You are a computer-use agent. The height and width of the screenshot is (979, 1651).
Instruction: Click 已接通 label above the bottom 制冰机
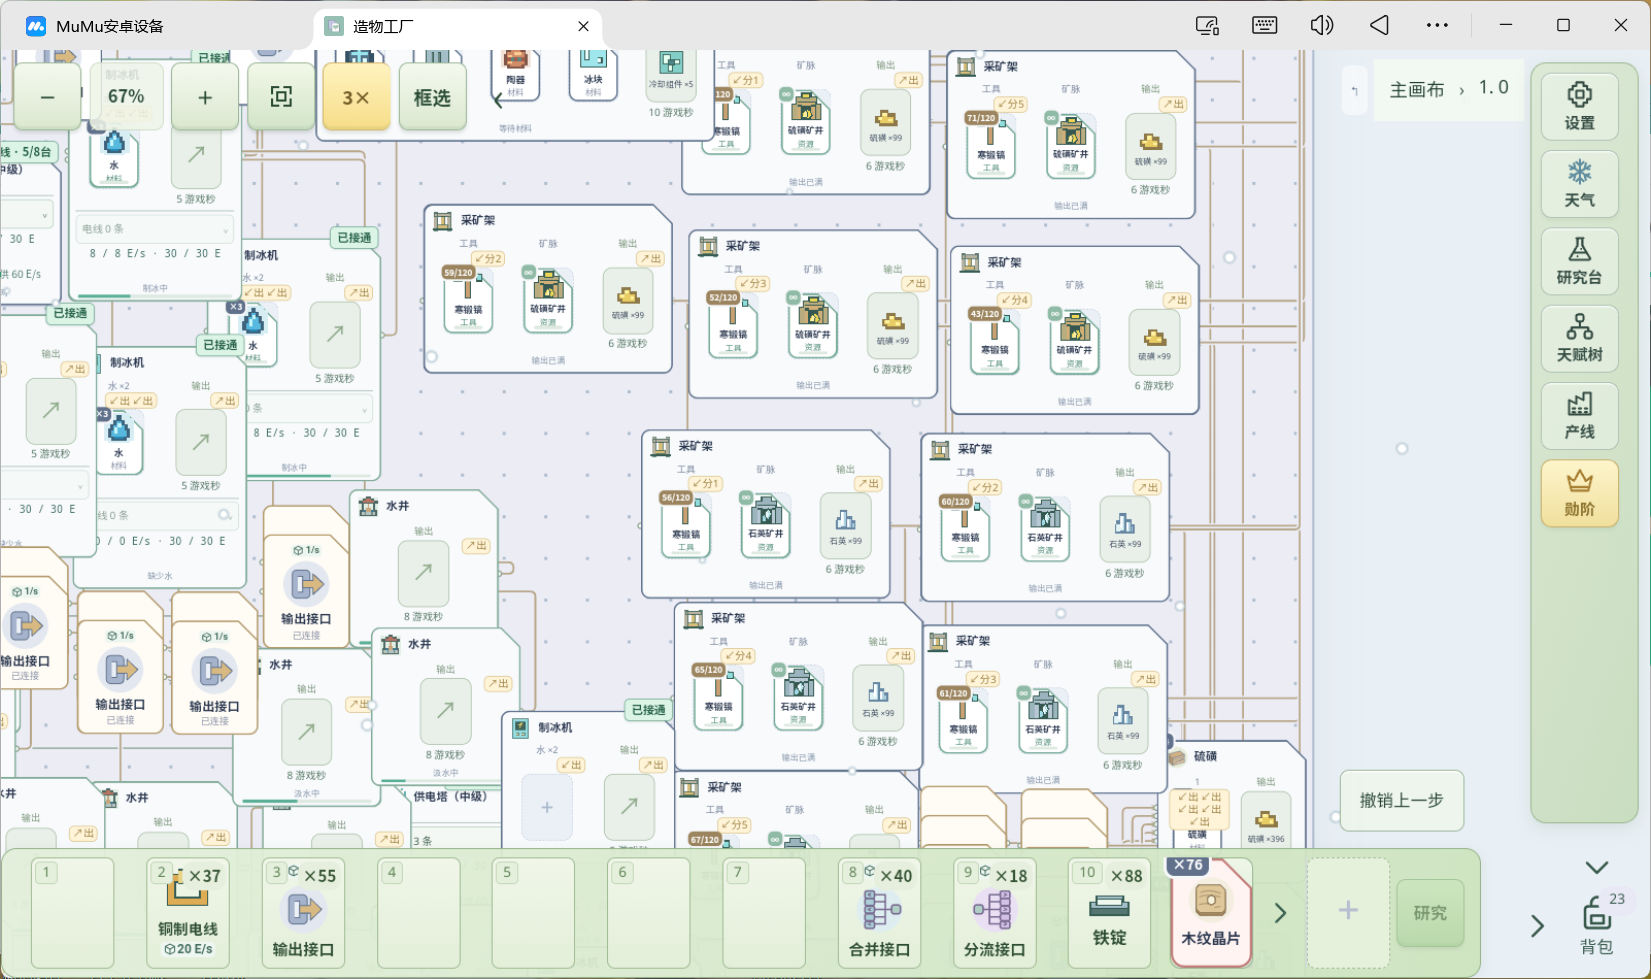coord(648,710)
